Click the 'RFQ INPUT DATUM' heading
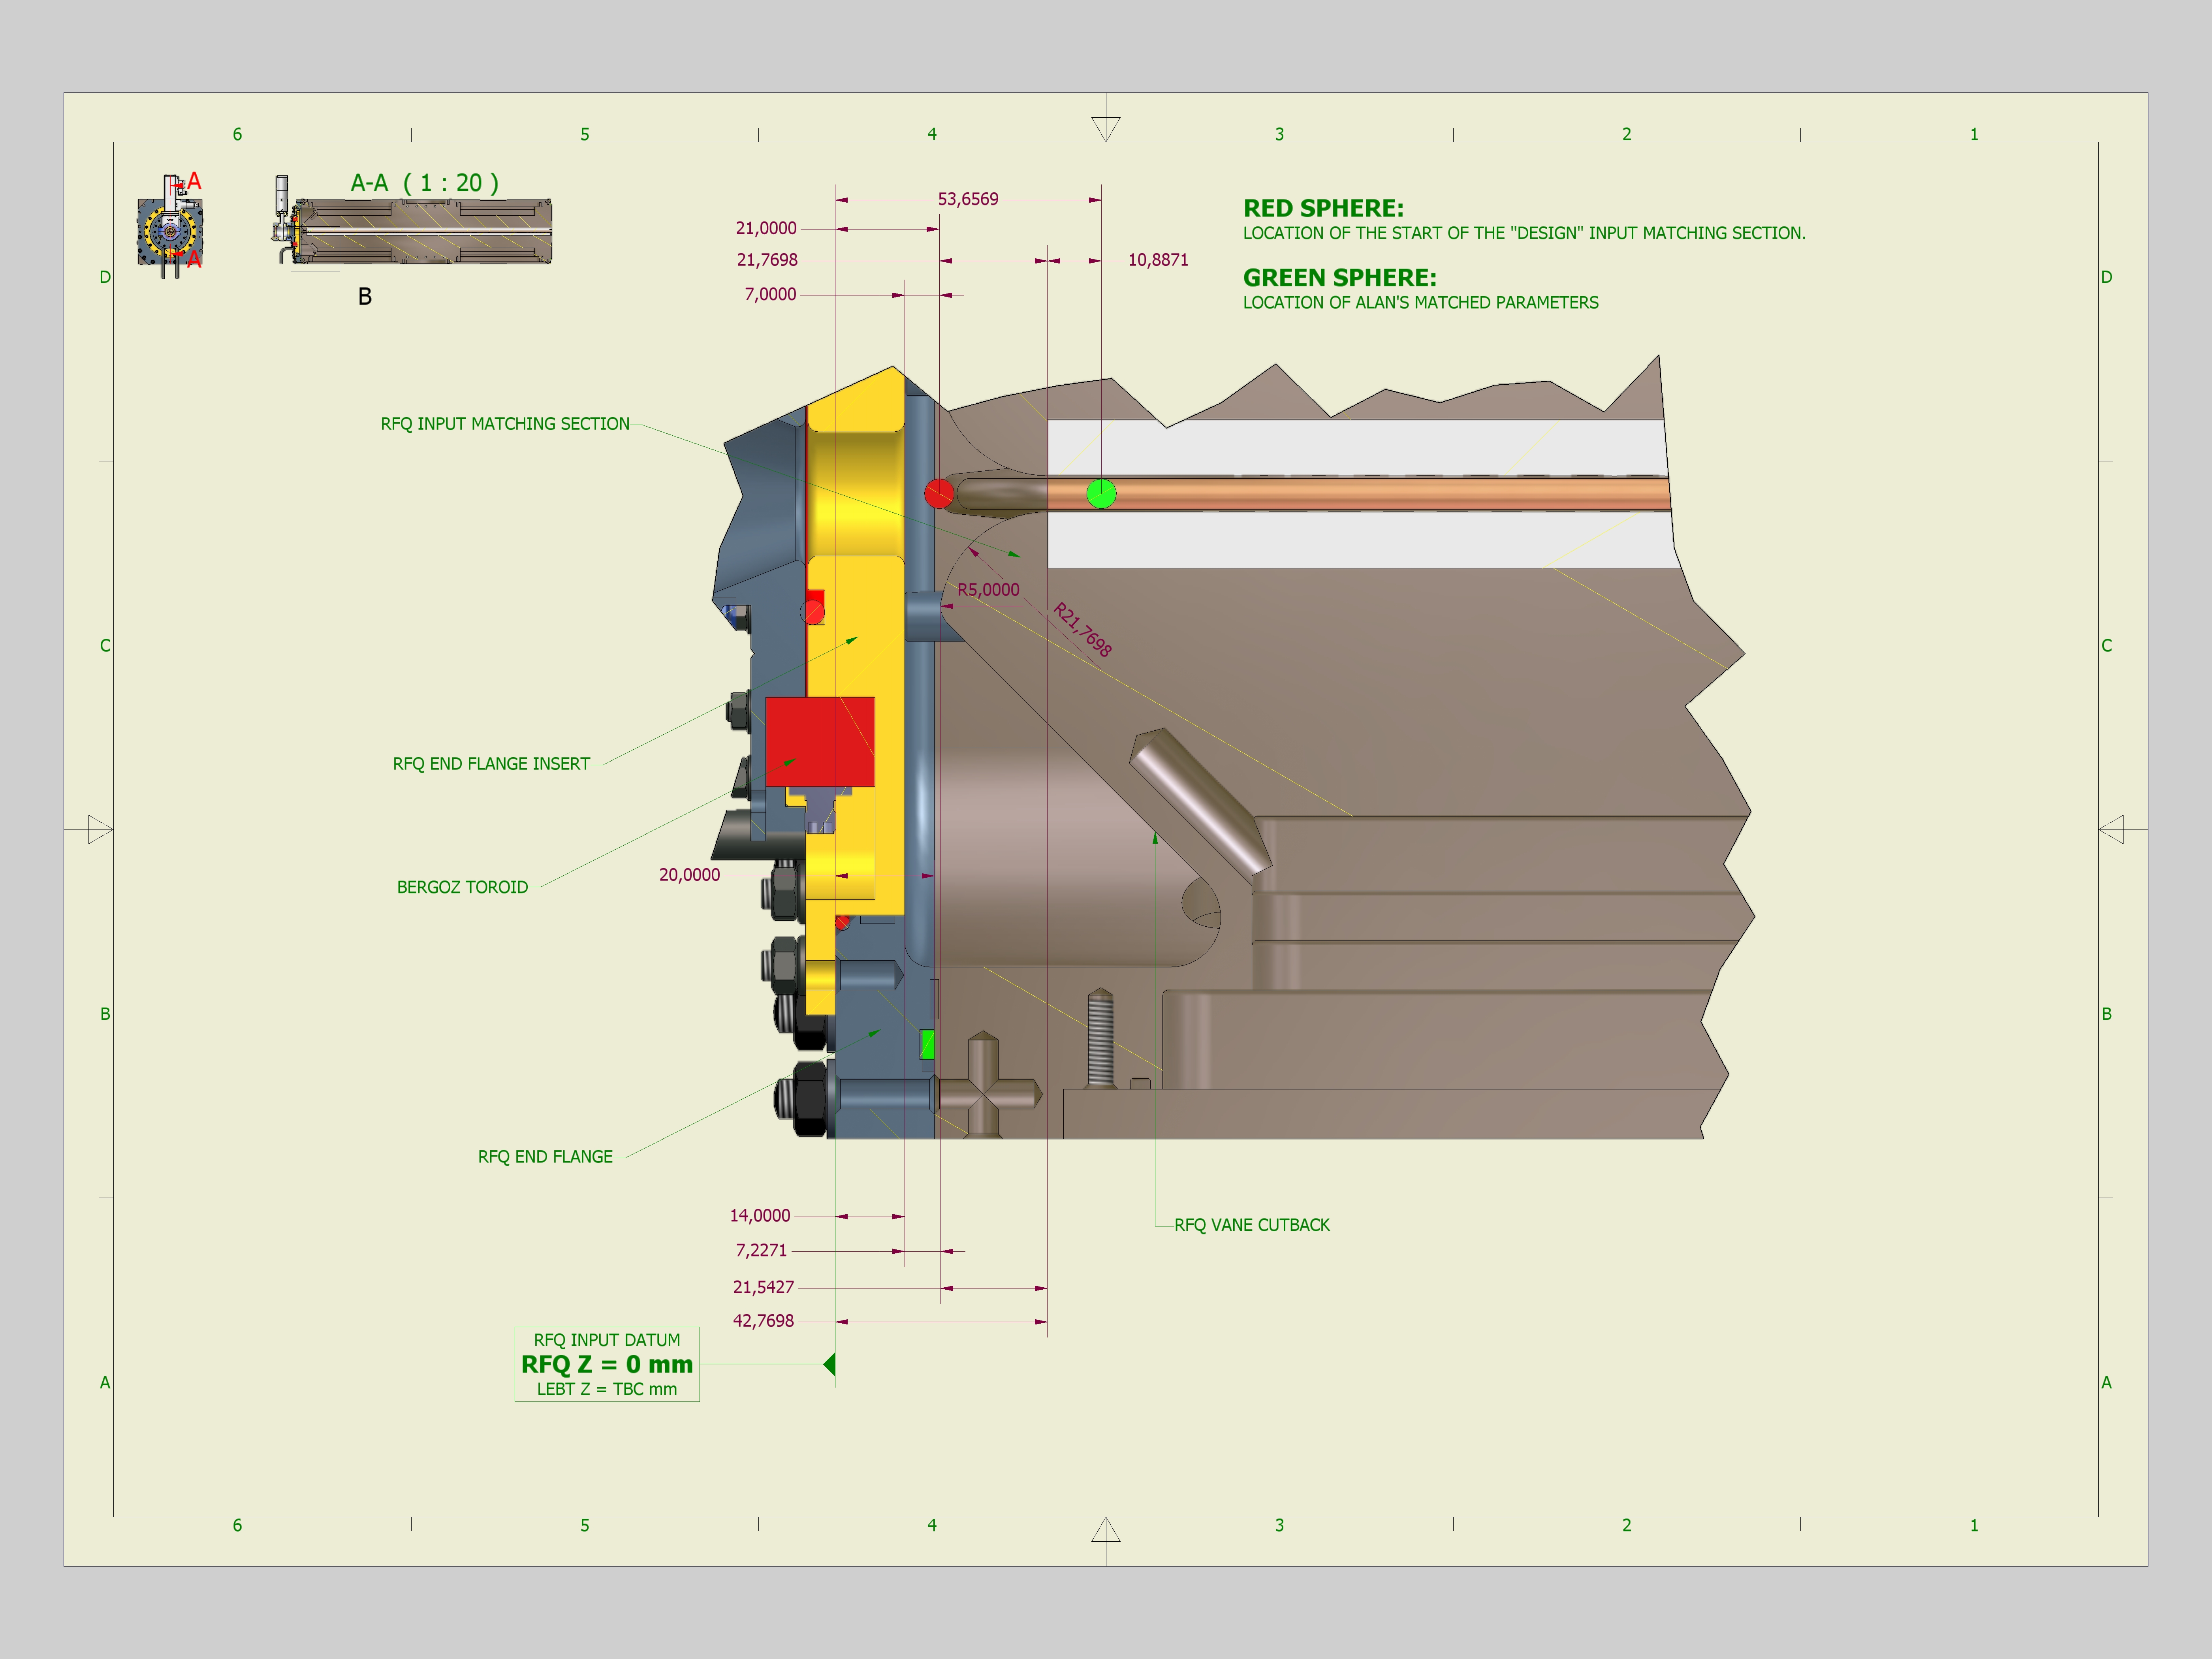 click(x=607, y=1340)
